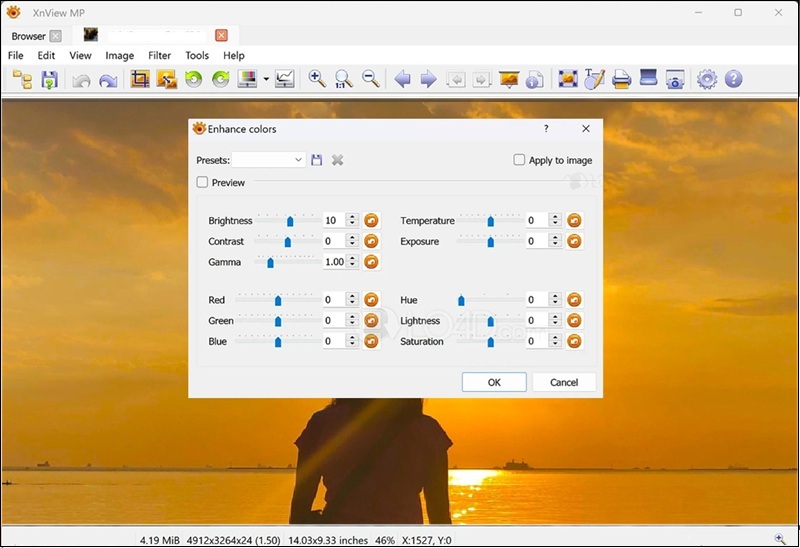Click the Undo arrow in toolbar

81,80
